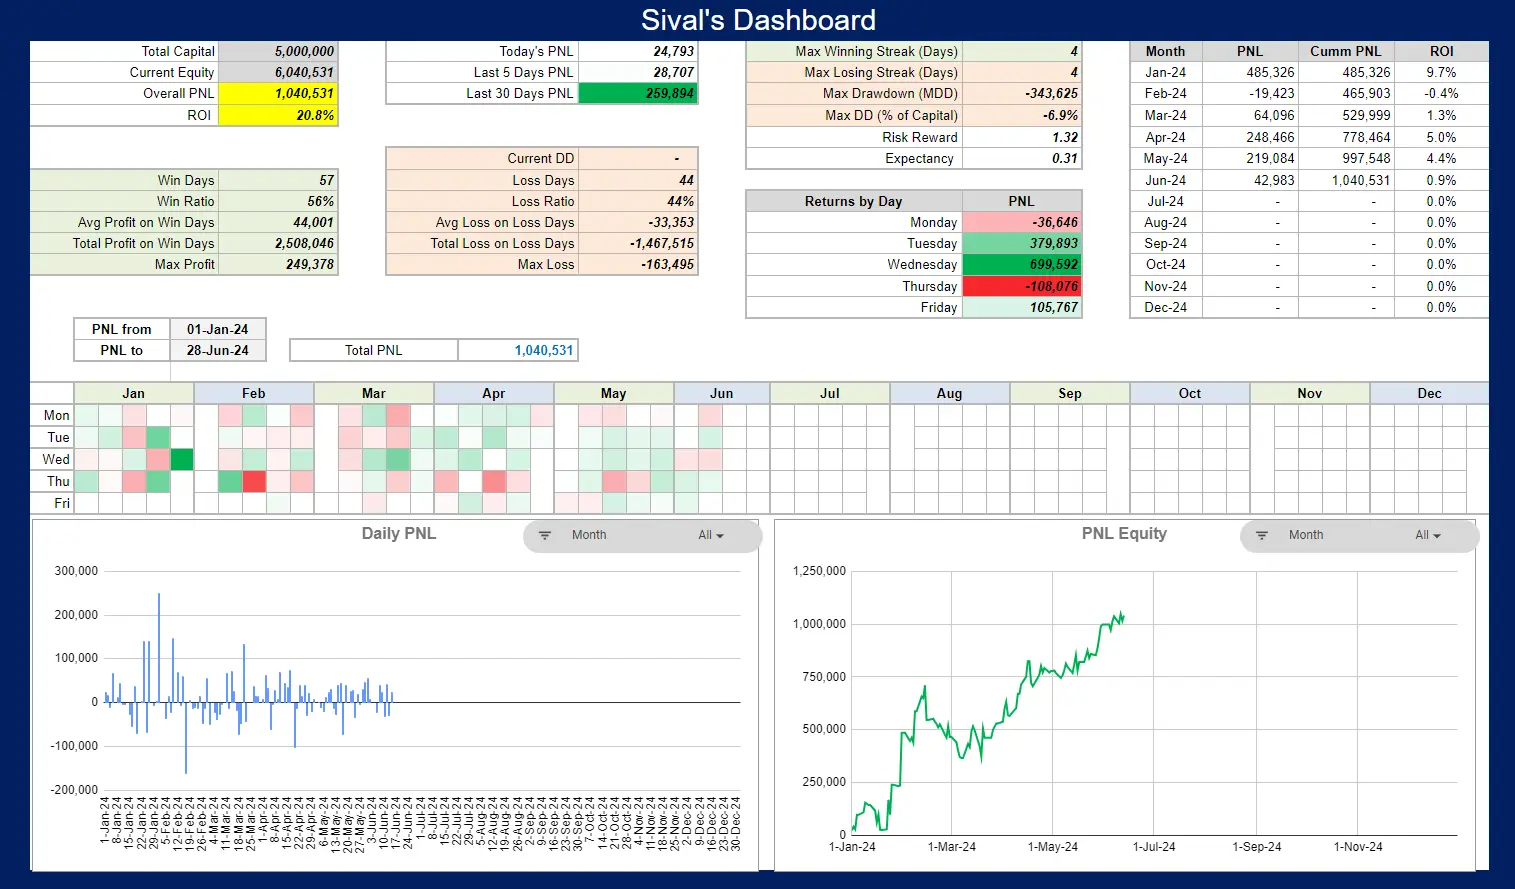Click Avg Profit on Win Days value 44,001
Screen dimensions: 1515x889
tap(278, 222)
